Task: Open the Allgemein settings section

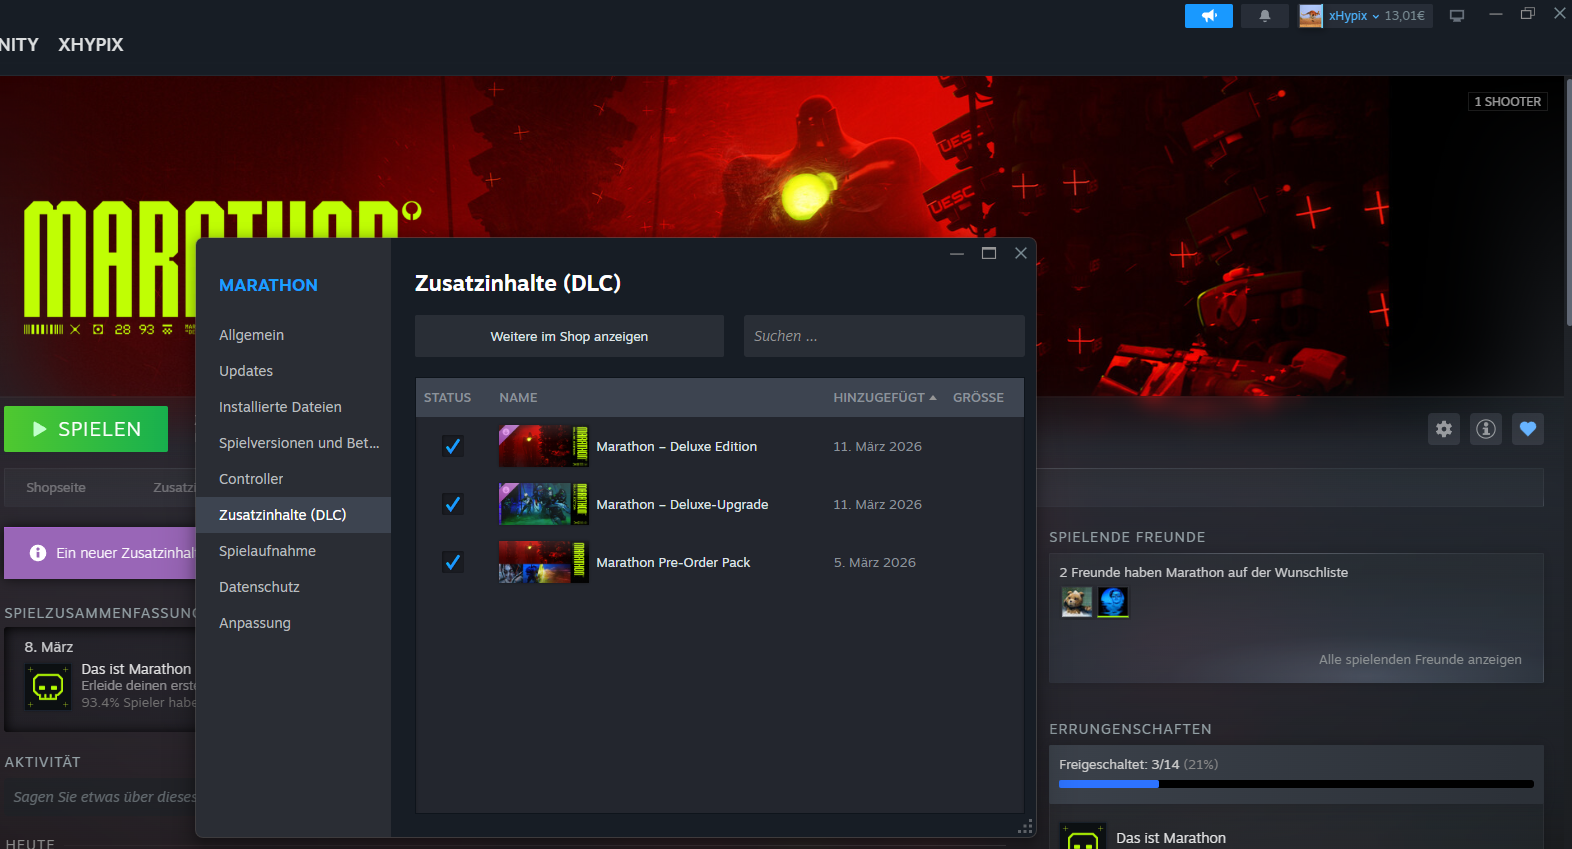Action: click(251, 335)
